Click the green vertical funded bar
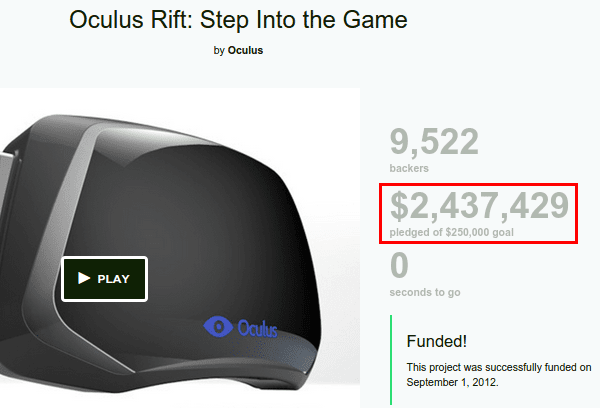This screenshot has height=408, width=600. [391, 360]
